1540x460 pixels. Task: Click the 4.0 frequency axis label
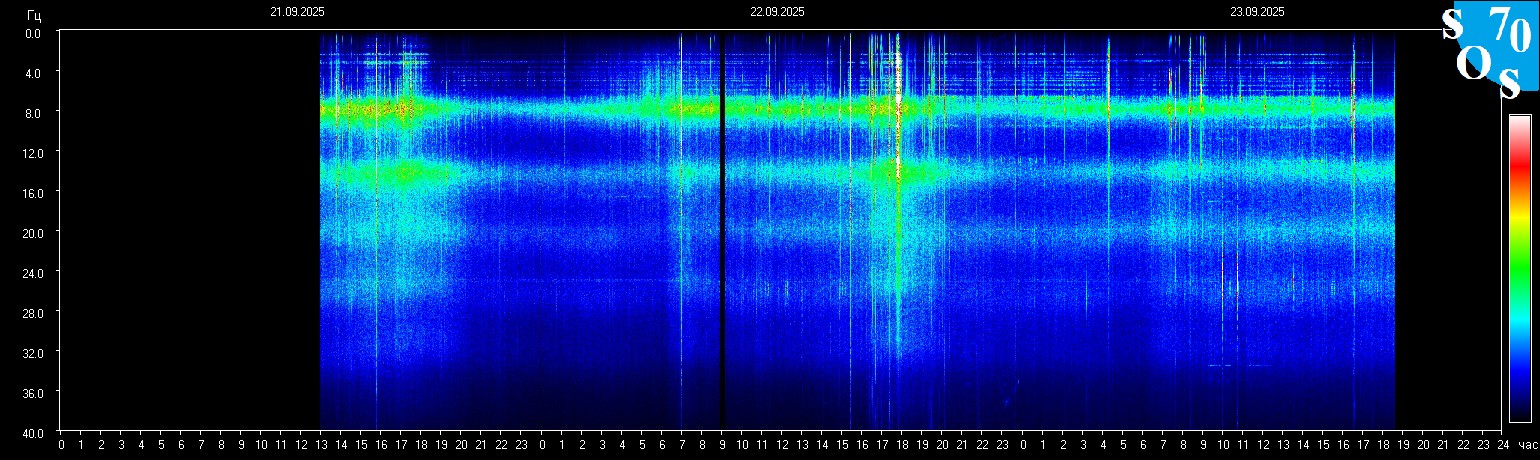tap(33, 72)
